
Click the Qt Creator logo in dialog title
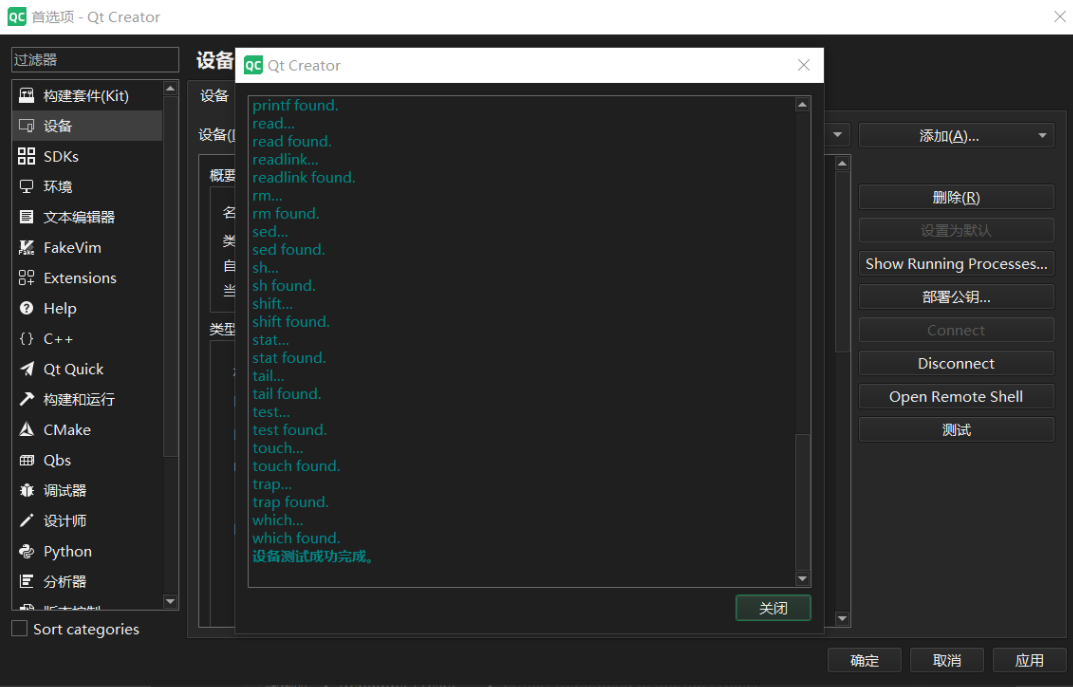(253, 65)
